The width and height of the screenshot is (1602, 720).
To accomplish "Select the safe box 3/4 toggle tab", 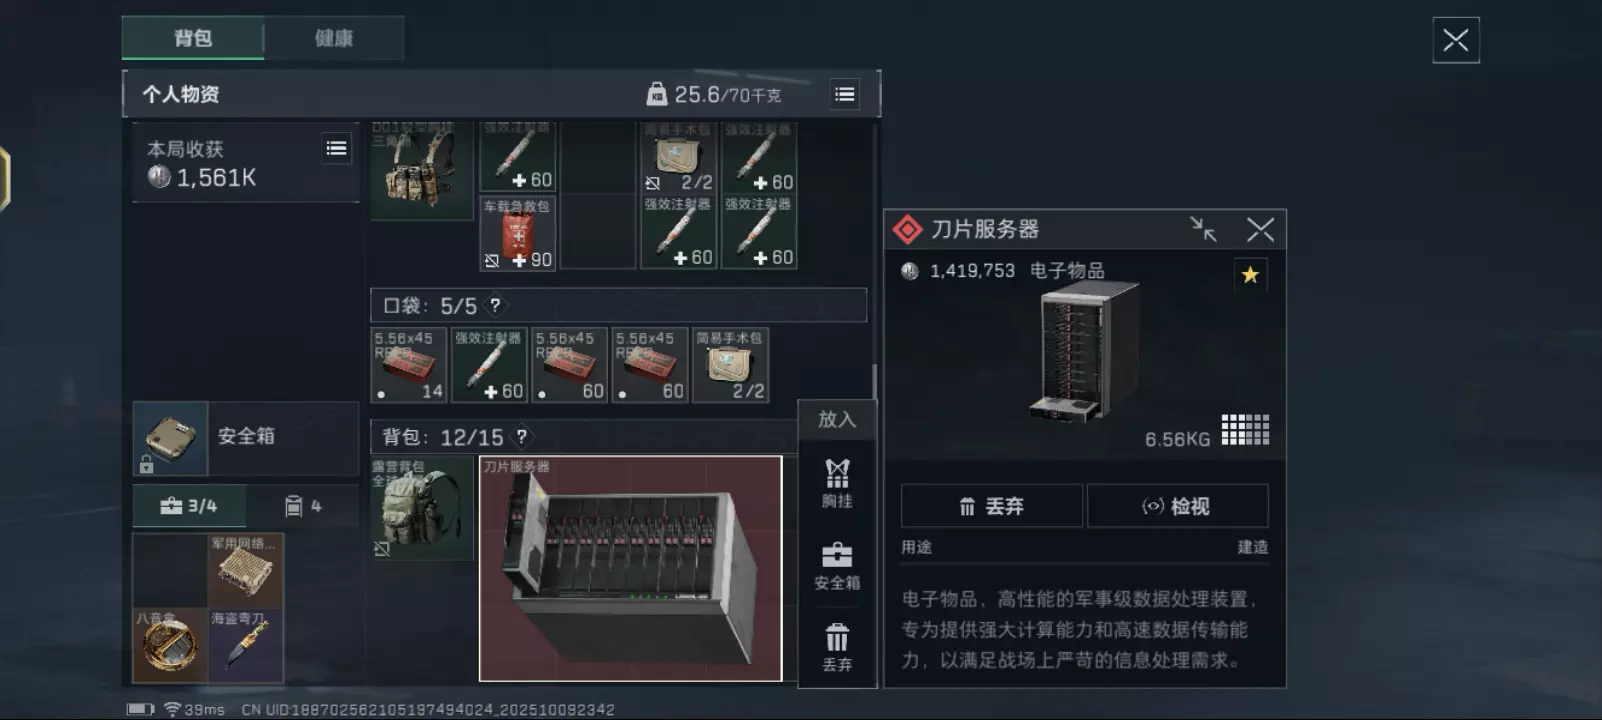I will [189, 506].
